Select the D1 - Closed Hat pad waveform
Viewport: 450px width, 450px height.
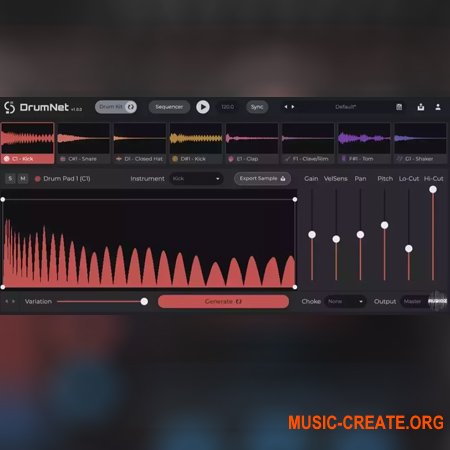(x=140, y=138)
